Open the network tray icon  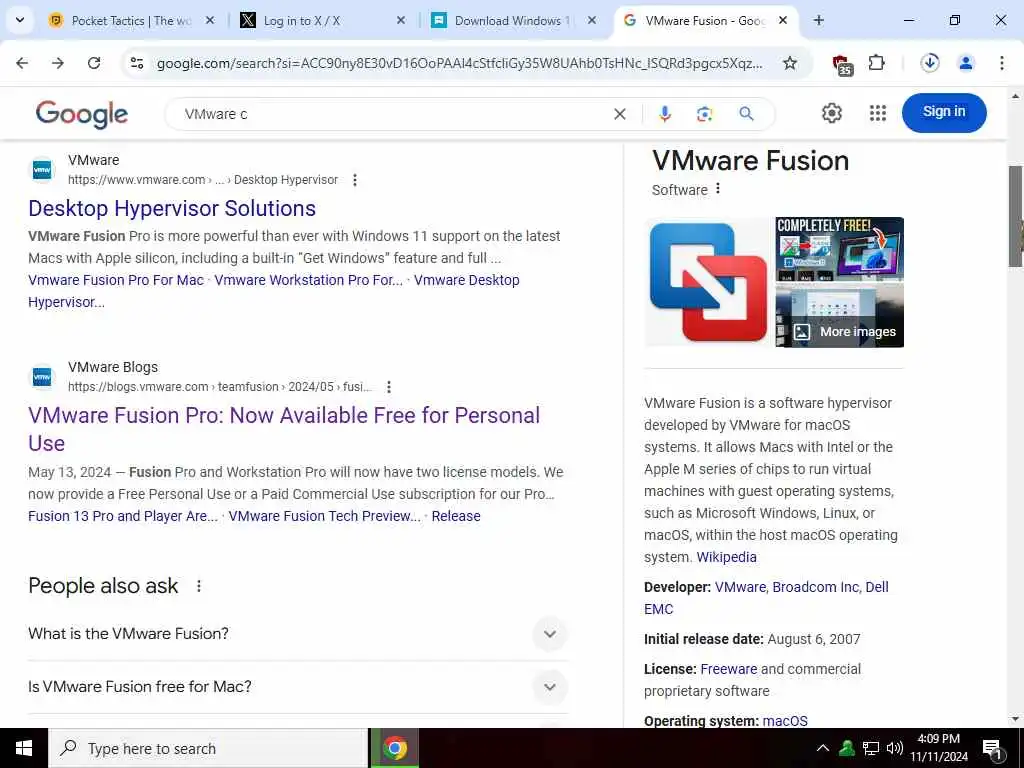point(871,748)
